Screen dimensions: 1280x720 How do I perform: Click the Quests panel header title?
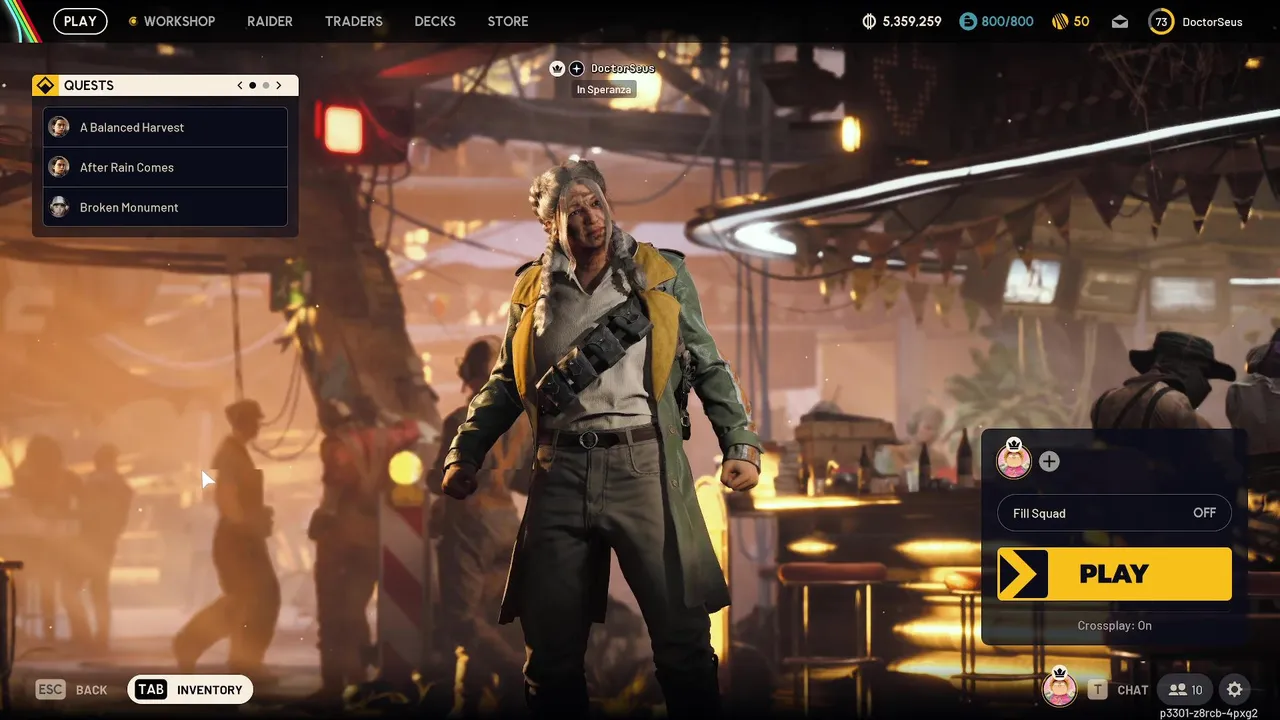click(x=89, y=85)
